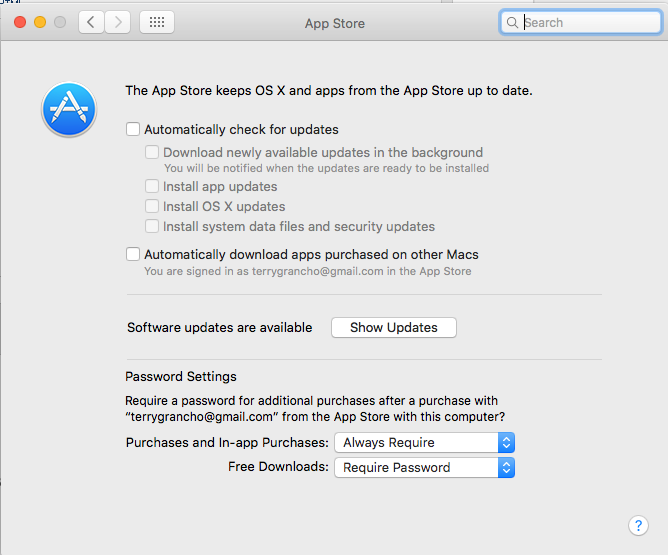Viewport: 668px width, 555px height.
Task: Go forward with the right chevron button
Action: tap(118, 22)
